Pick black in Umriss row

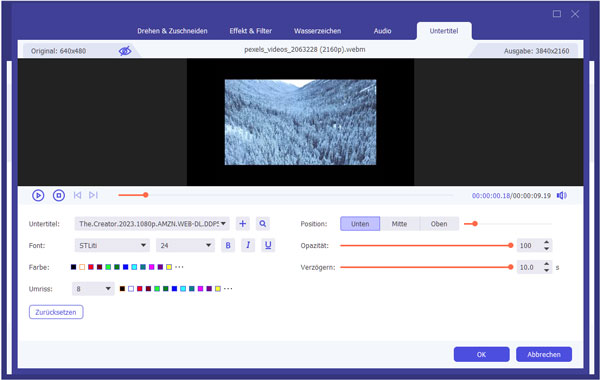[122, 289]
